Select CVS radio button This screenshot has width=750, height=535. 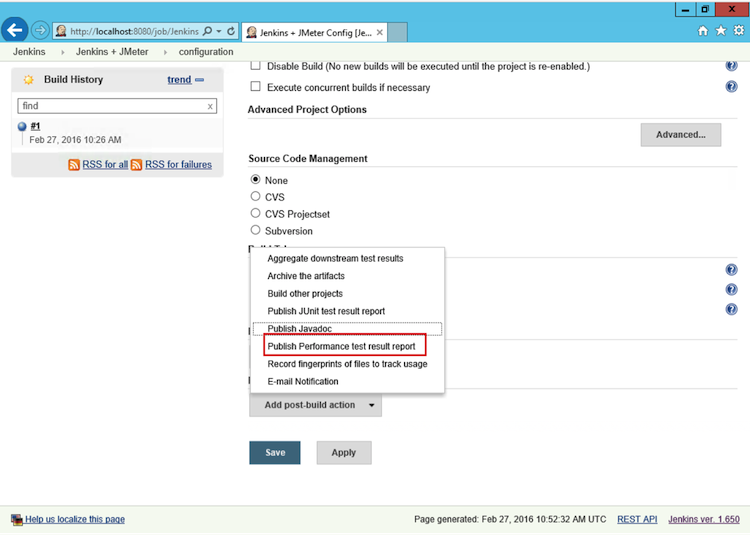(255, 197)
